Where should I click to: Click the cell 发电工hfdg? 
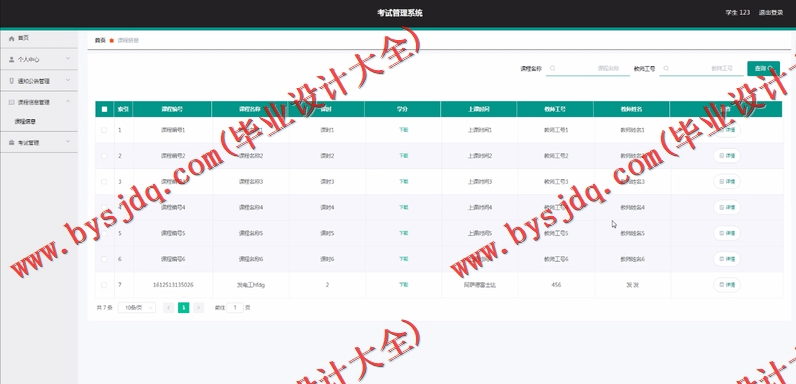(x=251, y=285)
